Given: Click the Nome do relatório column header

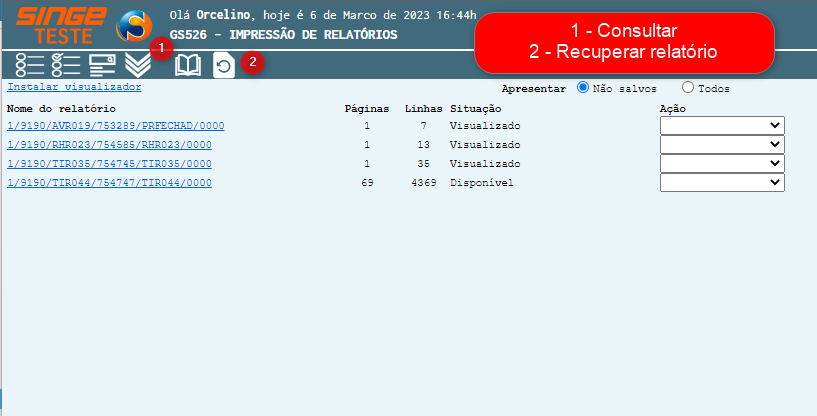Looking at the screenshot, I should tap(62, 108).
